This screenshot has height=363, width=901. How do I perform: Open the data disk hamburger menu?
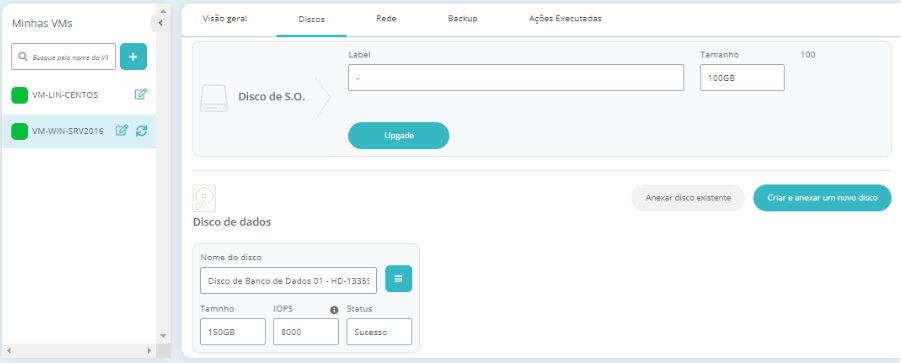(398, 279)
